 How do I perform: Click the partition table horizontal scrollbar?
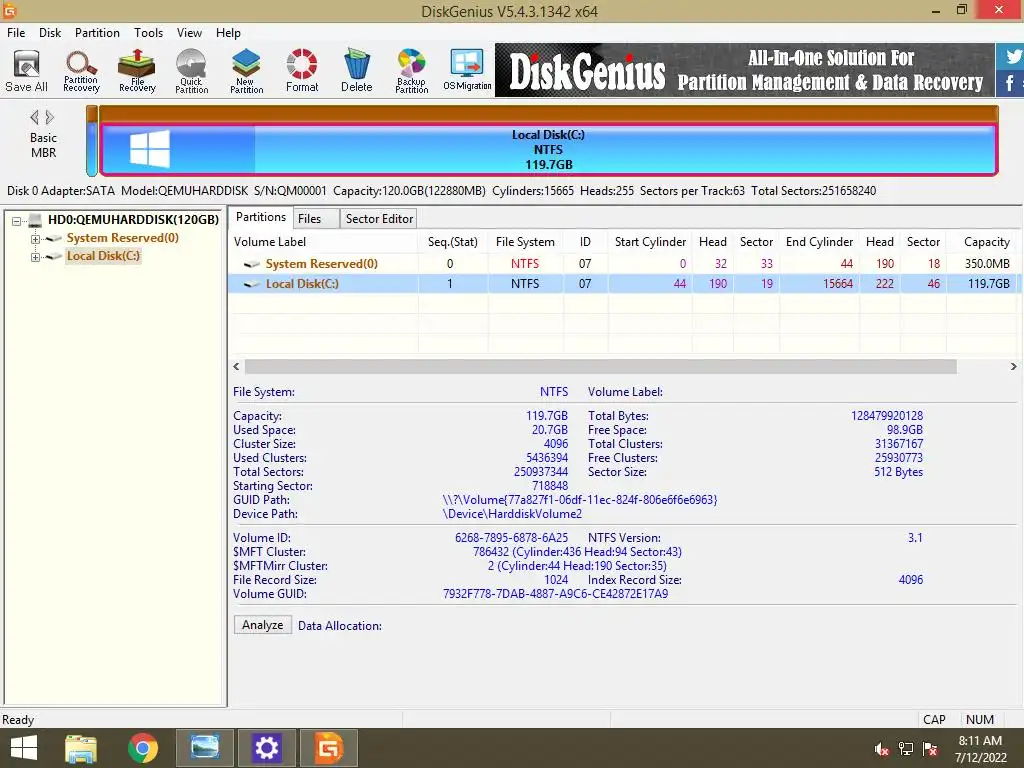point(600,366)
